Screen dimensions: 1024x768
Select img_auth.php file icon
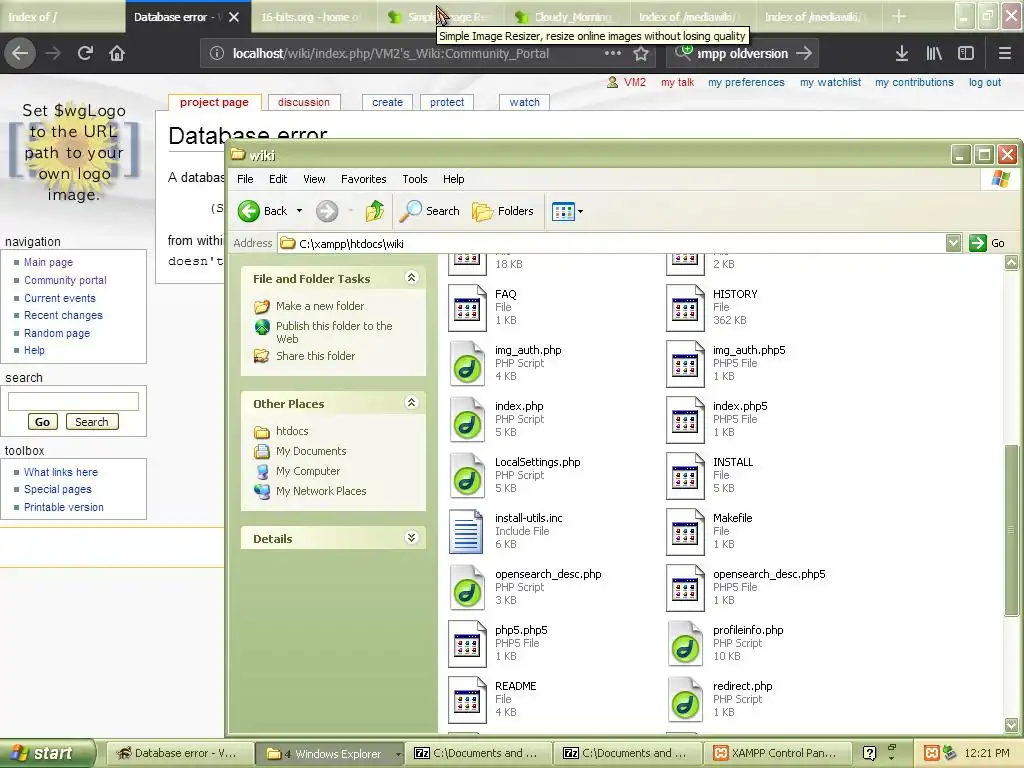(467, 364)
